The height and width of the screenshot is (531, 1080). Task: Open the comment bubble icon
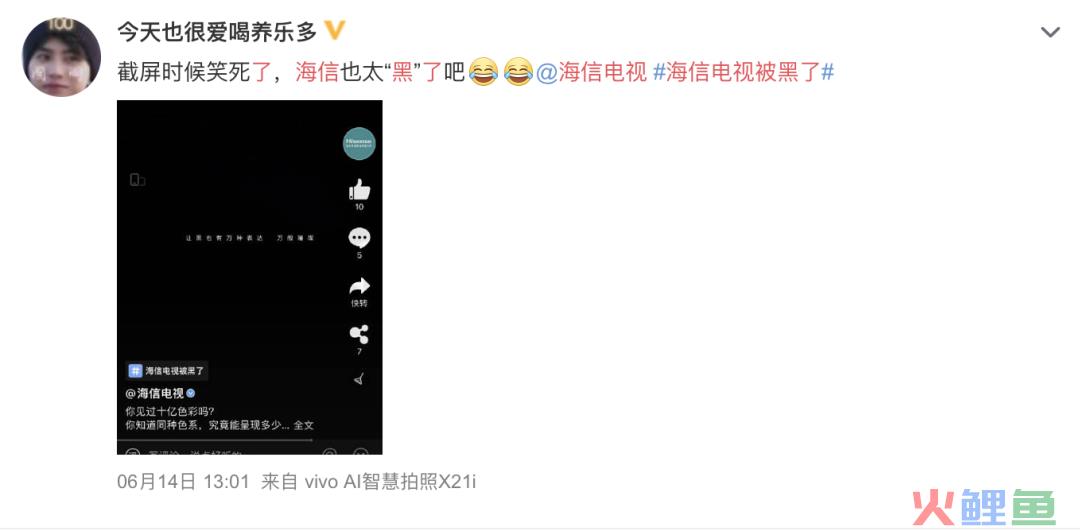click(359, 238)
